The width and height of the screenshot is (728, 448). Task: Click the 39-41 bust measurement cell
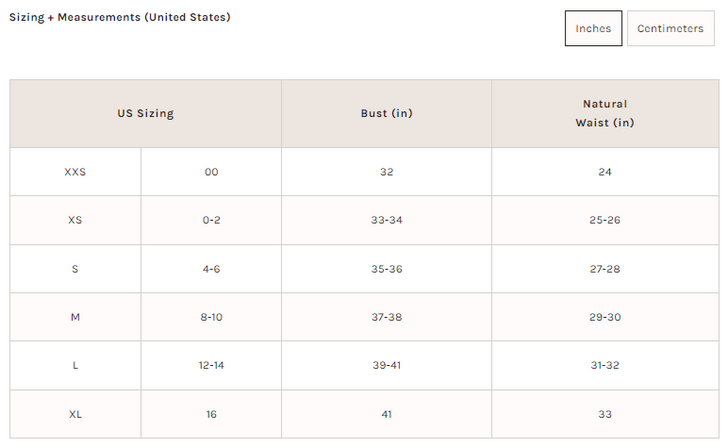click(x=386, y=365)
